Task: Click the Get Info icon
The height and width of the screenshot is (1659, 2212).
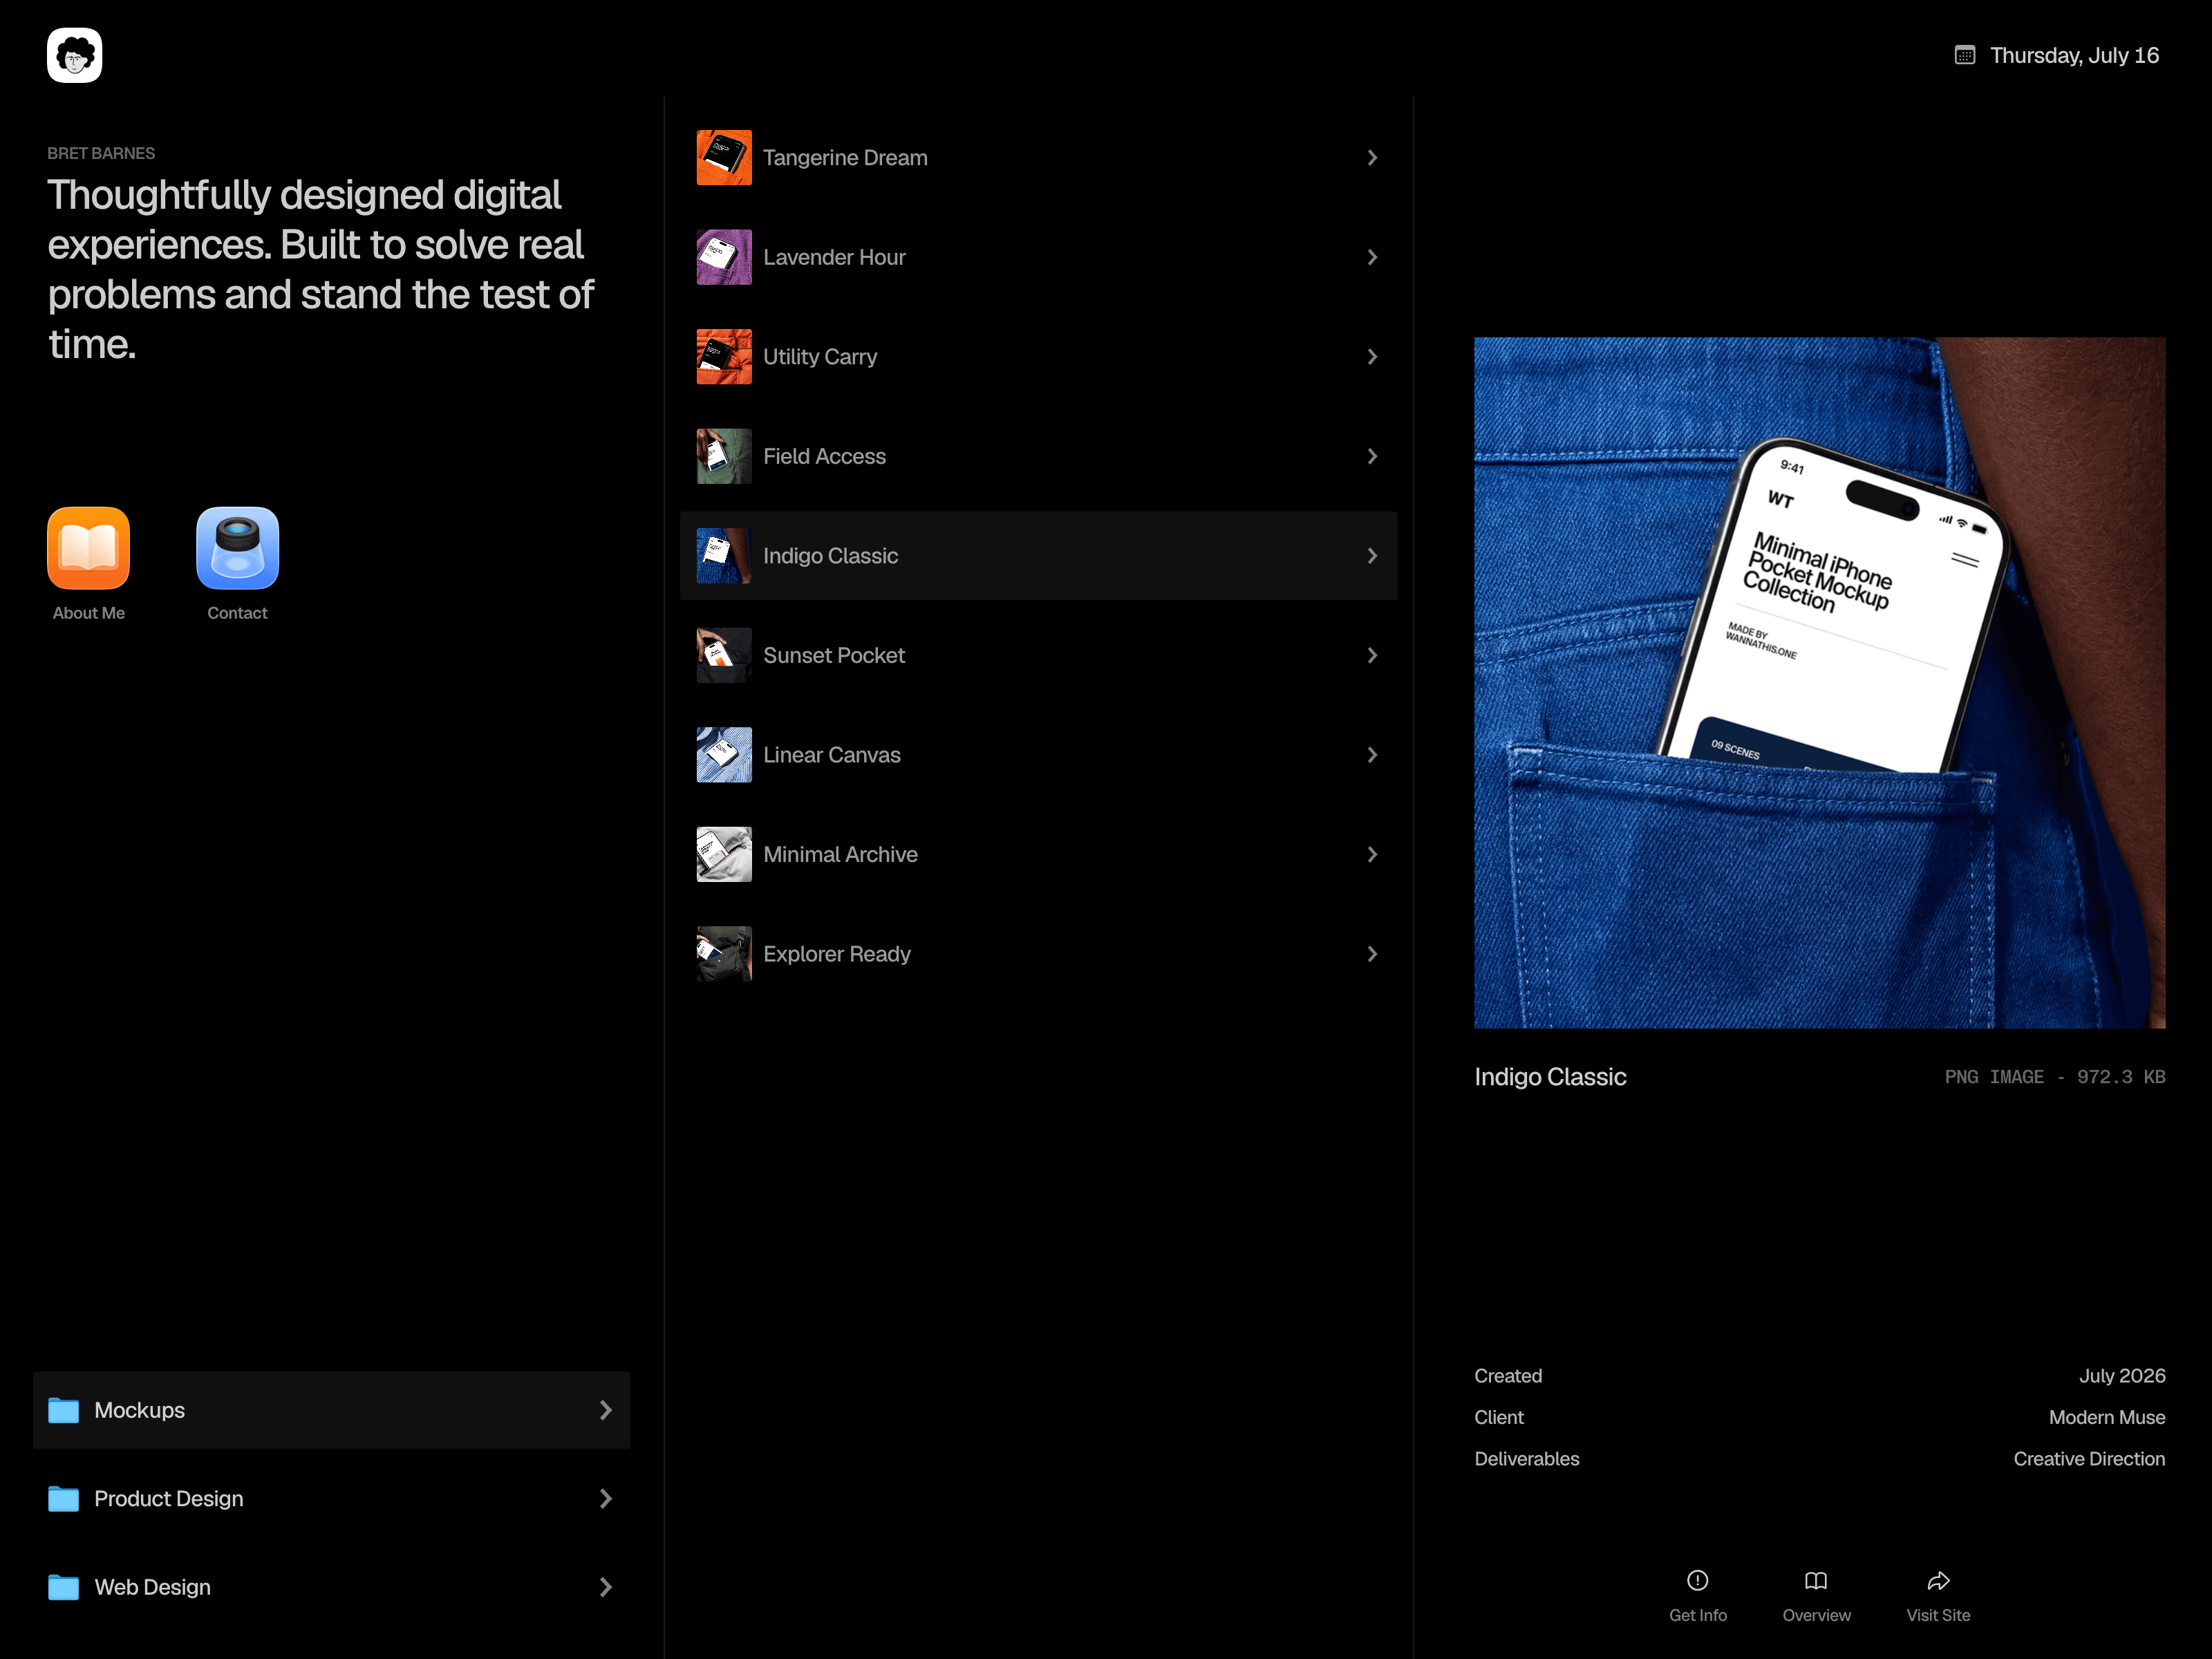Action: click(1697, 1580)
